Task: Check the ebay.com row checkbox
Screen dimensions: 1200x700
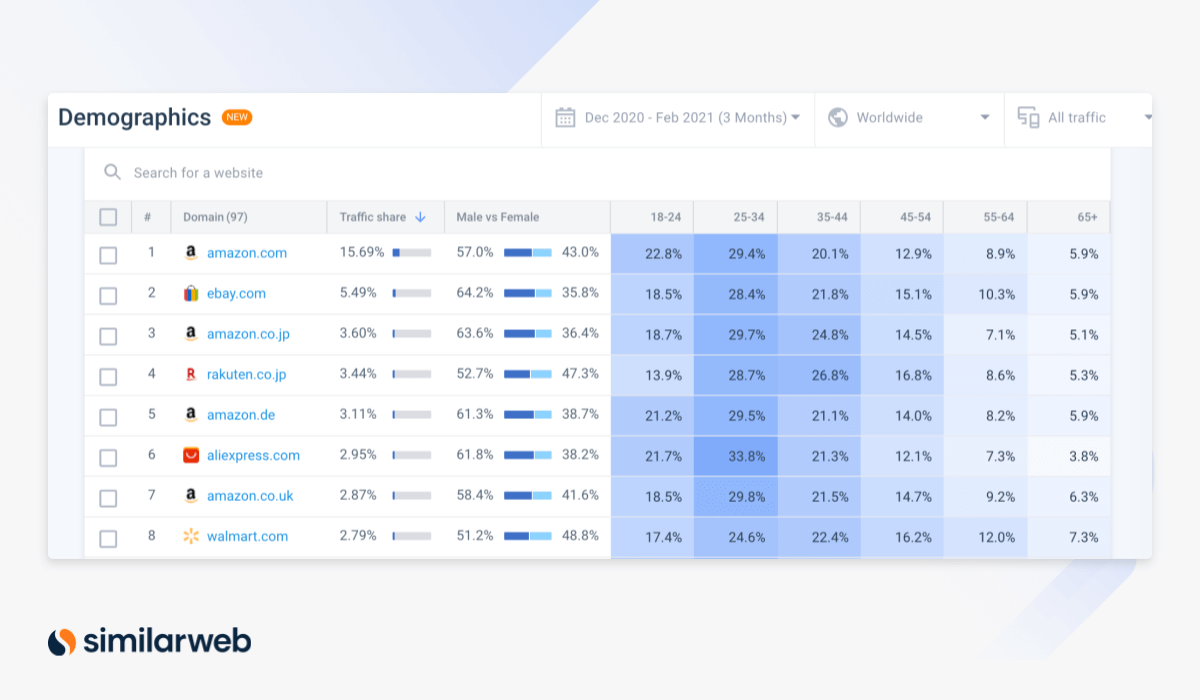Action: (108, 296)
